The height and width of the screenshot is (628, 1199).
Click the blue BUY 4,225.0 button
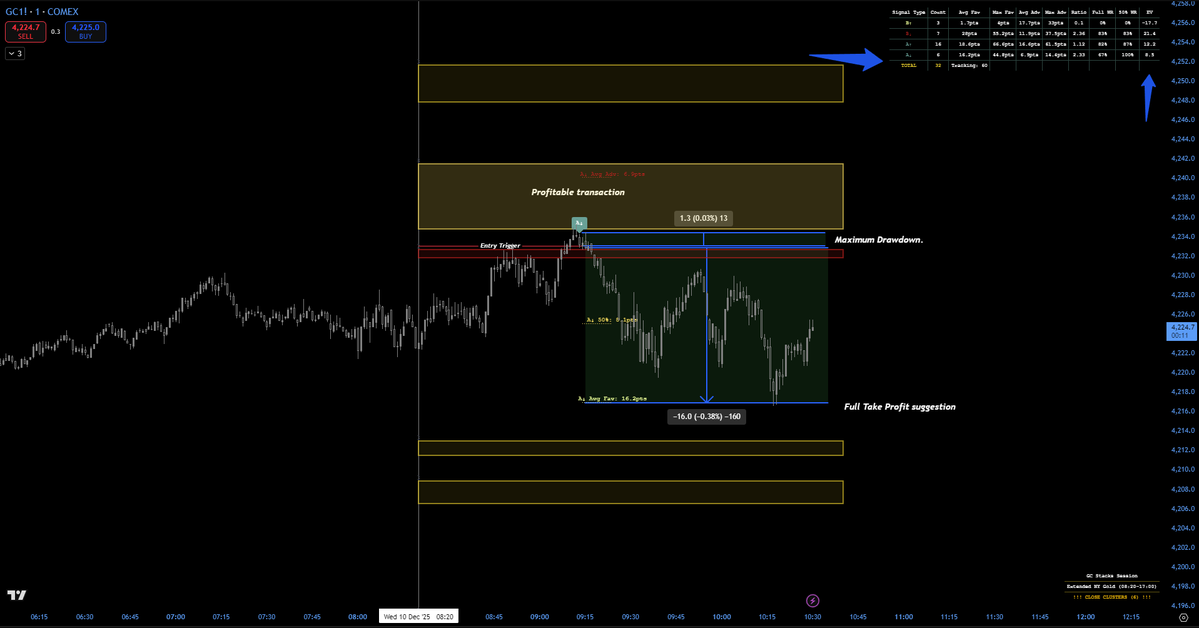(86, 31)
